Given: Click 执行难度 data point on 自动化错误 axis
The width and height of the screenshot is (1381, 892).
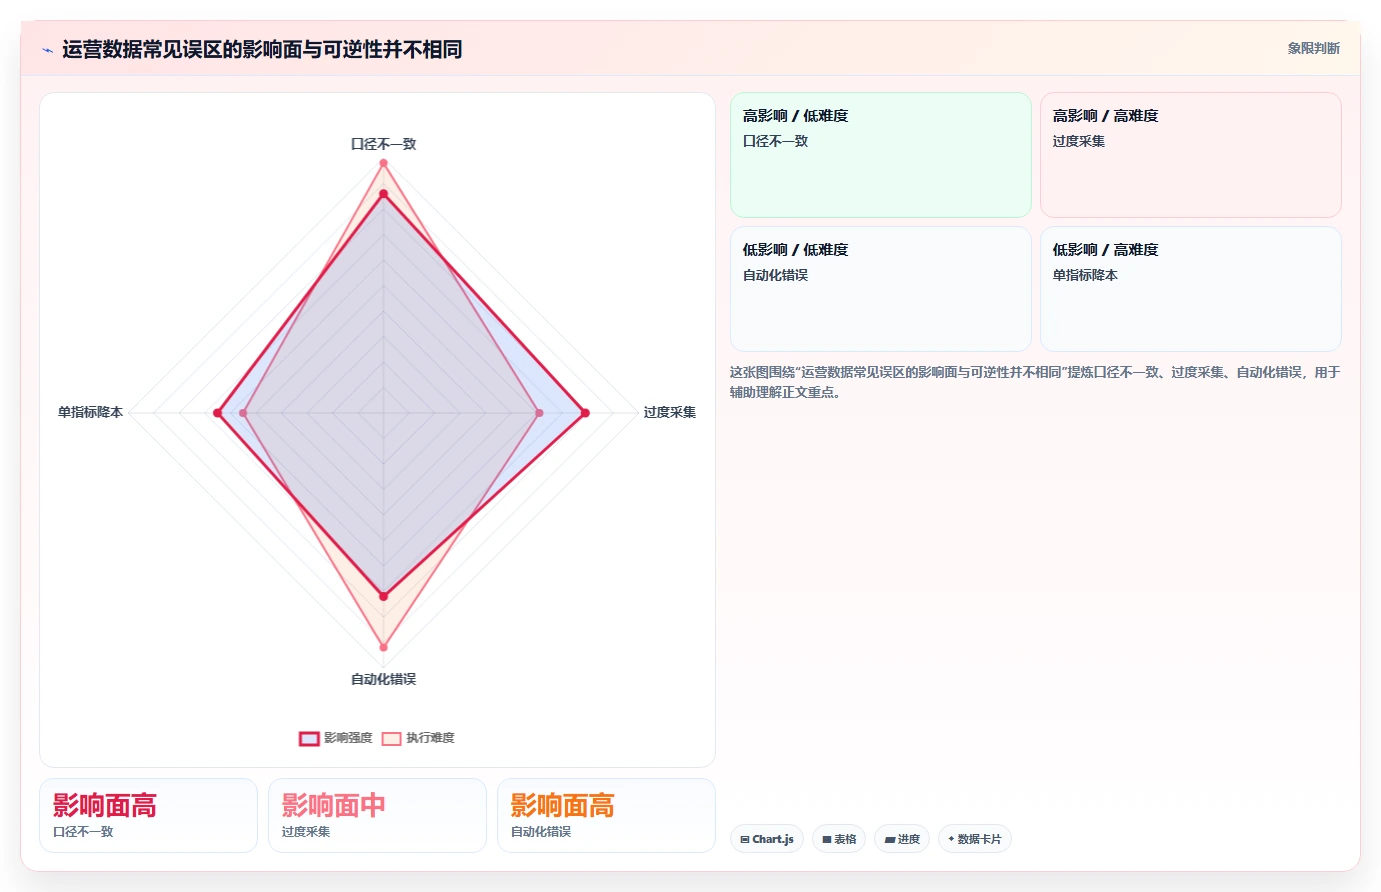Looking at the screenshot, I should (383, 647).
